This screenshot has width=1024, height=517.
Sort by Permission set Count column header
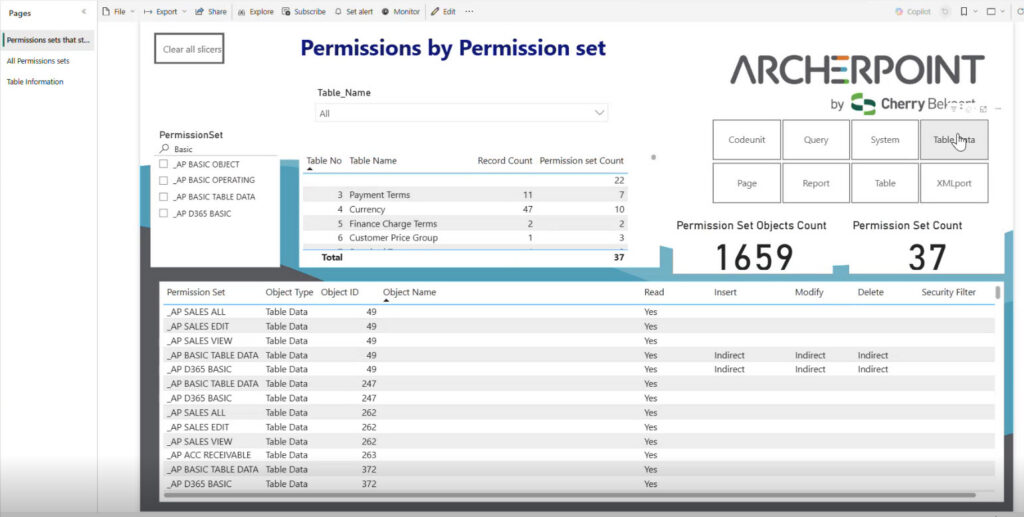pyautogui.click(x=581, y=161)
